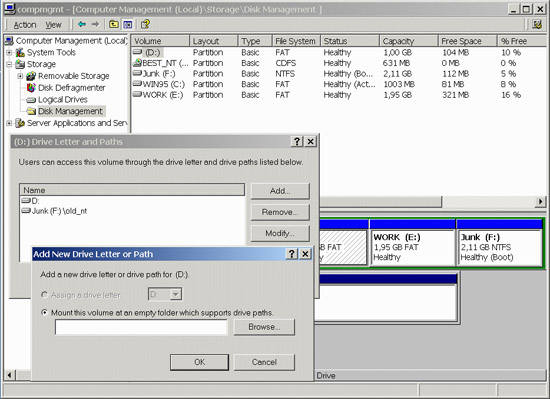Click the Disk Defragmenter icon
This screenshot has width=550, height=399.
coord(31,88)
